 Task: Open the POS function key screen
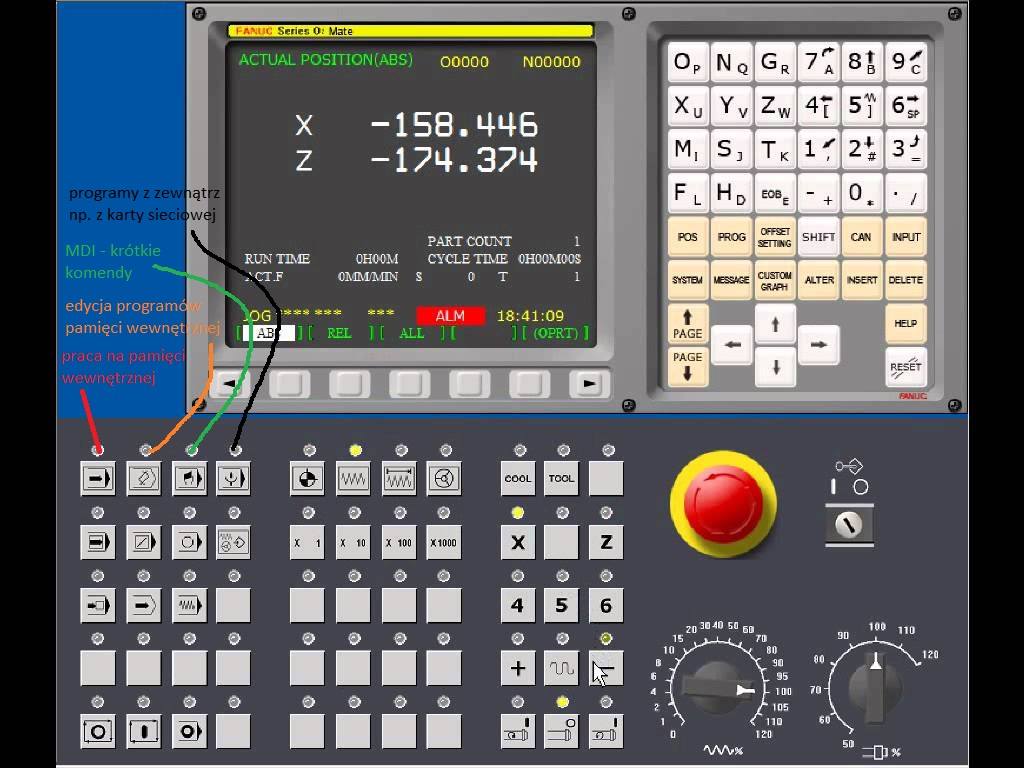coord(688,237)
